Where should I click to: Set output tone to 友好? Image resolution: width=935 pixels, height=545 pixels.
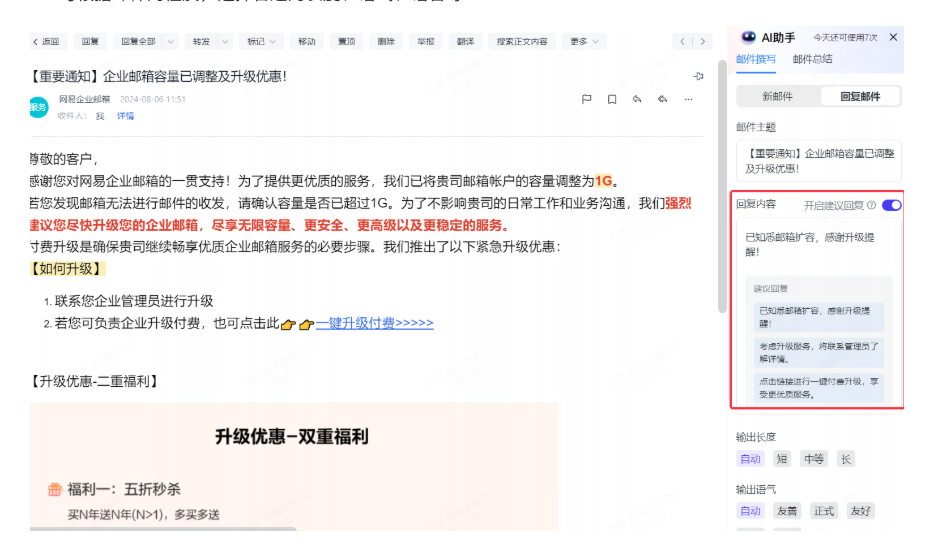tap(860, 510)
